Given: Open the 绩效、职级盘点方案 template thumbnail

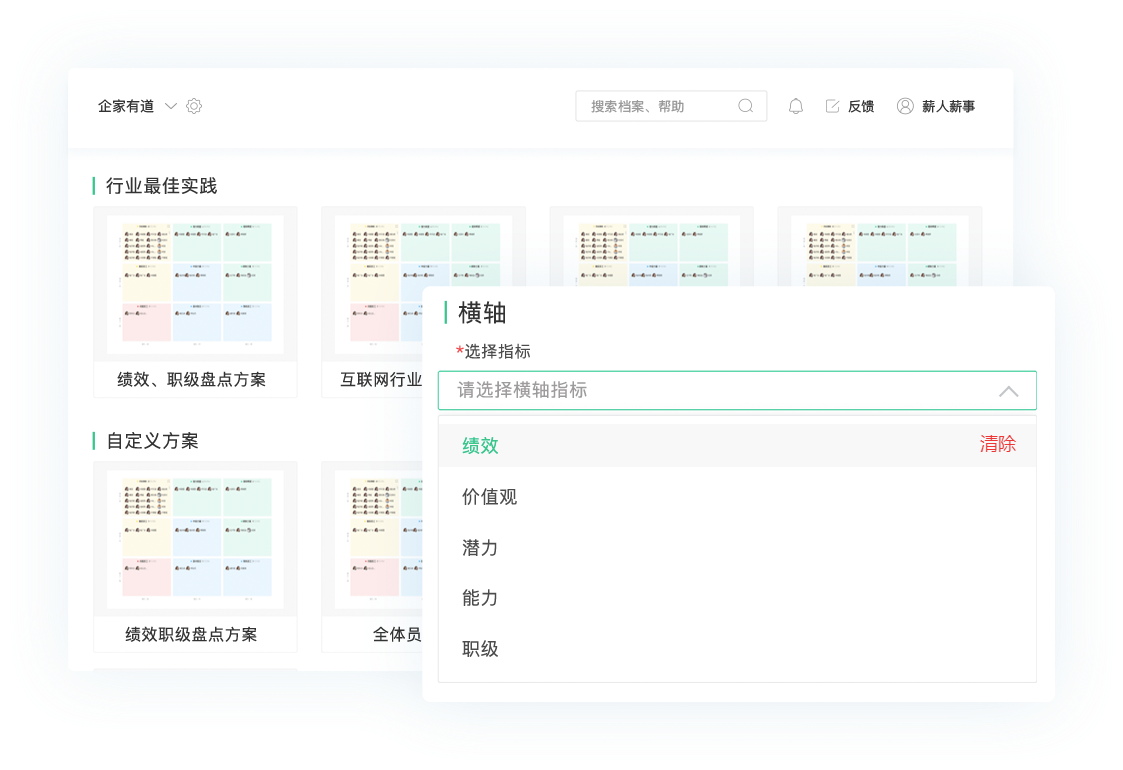Looking at the screenshot, I should point(195,283).
